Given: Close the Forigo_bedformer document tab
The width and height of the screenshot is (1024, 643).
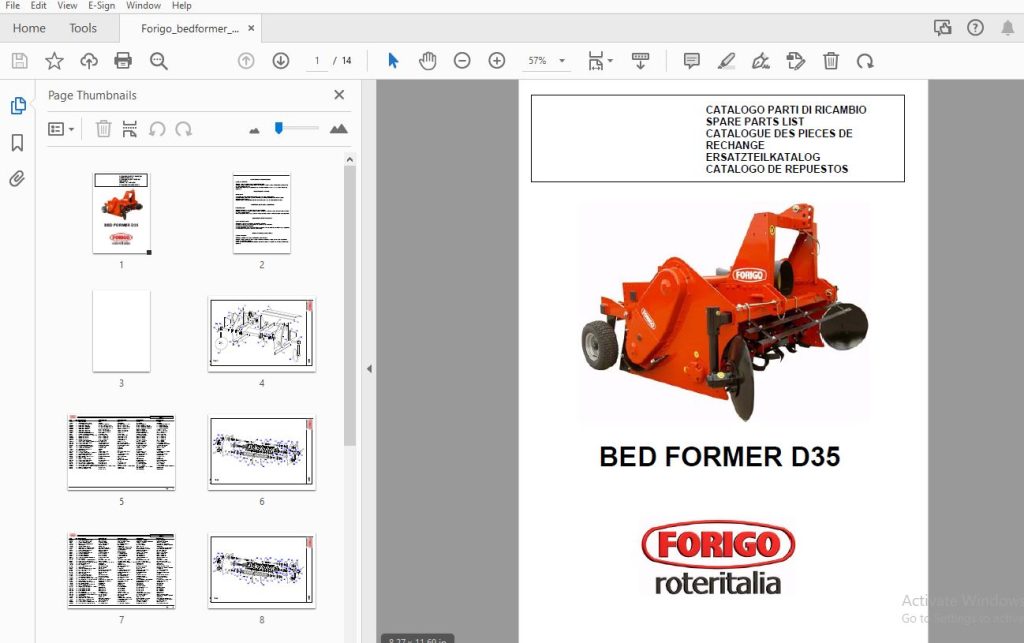Looking at the screenshot, I should click(x=251, y=28).
